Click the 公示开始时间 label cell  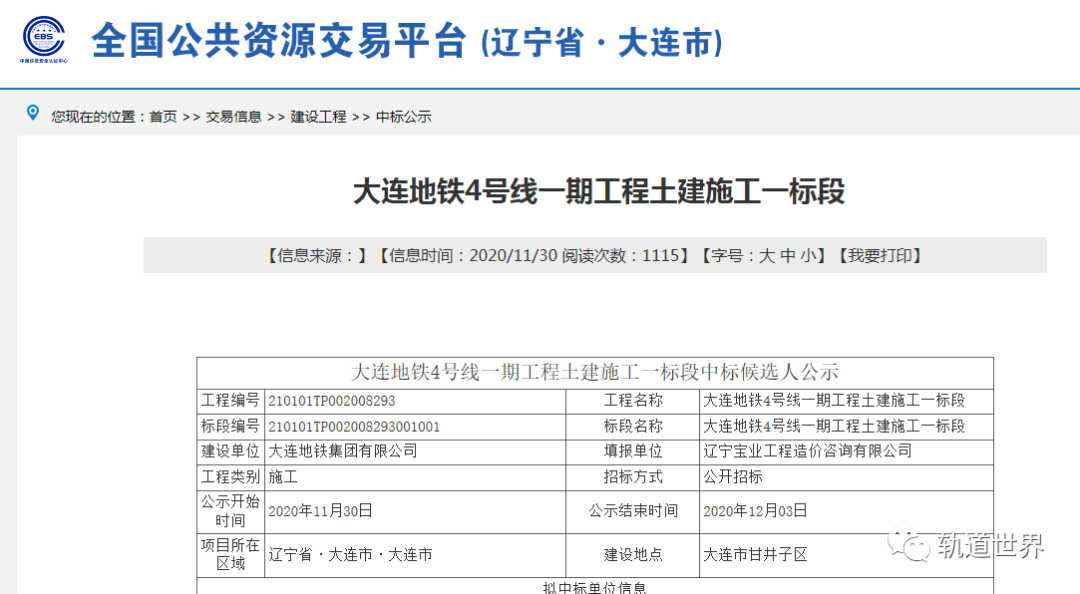(x=231, y=511)
